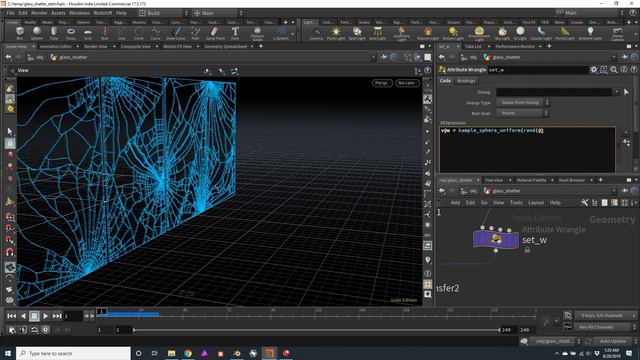Click the timeline frame slider
The image size is (640, 360).
(x=316, y=313)
